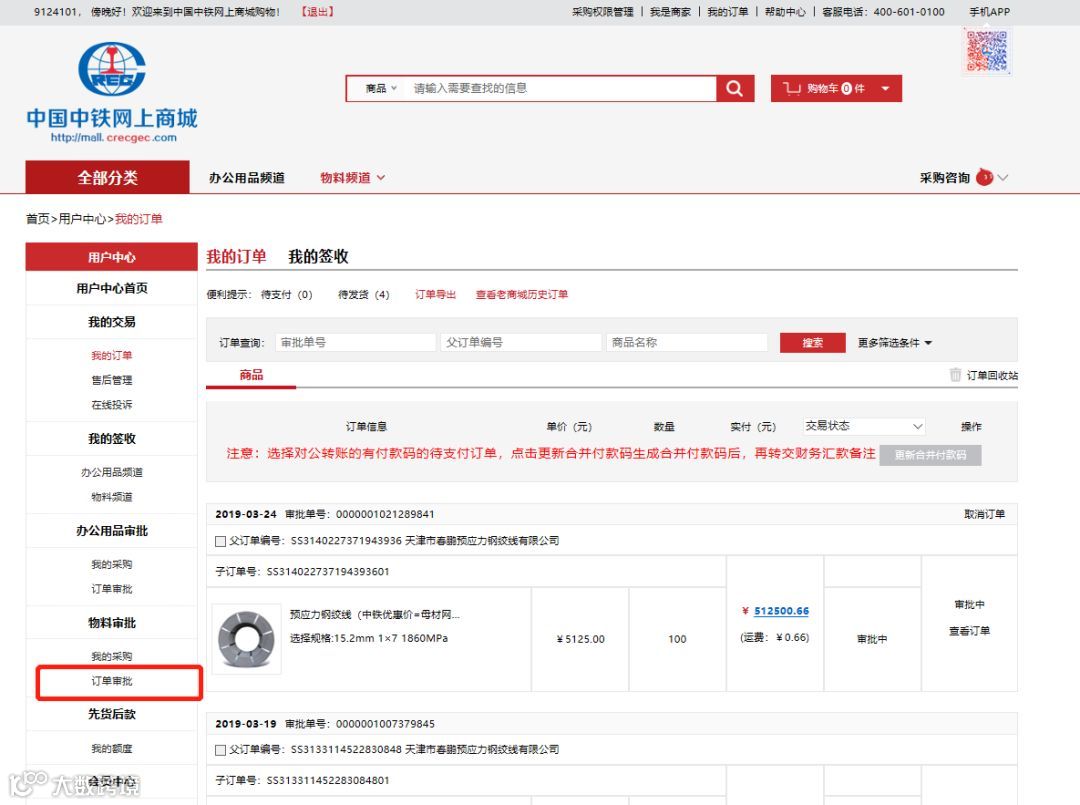Viewport: 1080px width, 805px height.
Task: Open 在线投诉 in the sidebar
Action: [x=112, y=405]
